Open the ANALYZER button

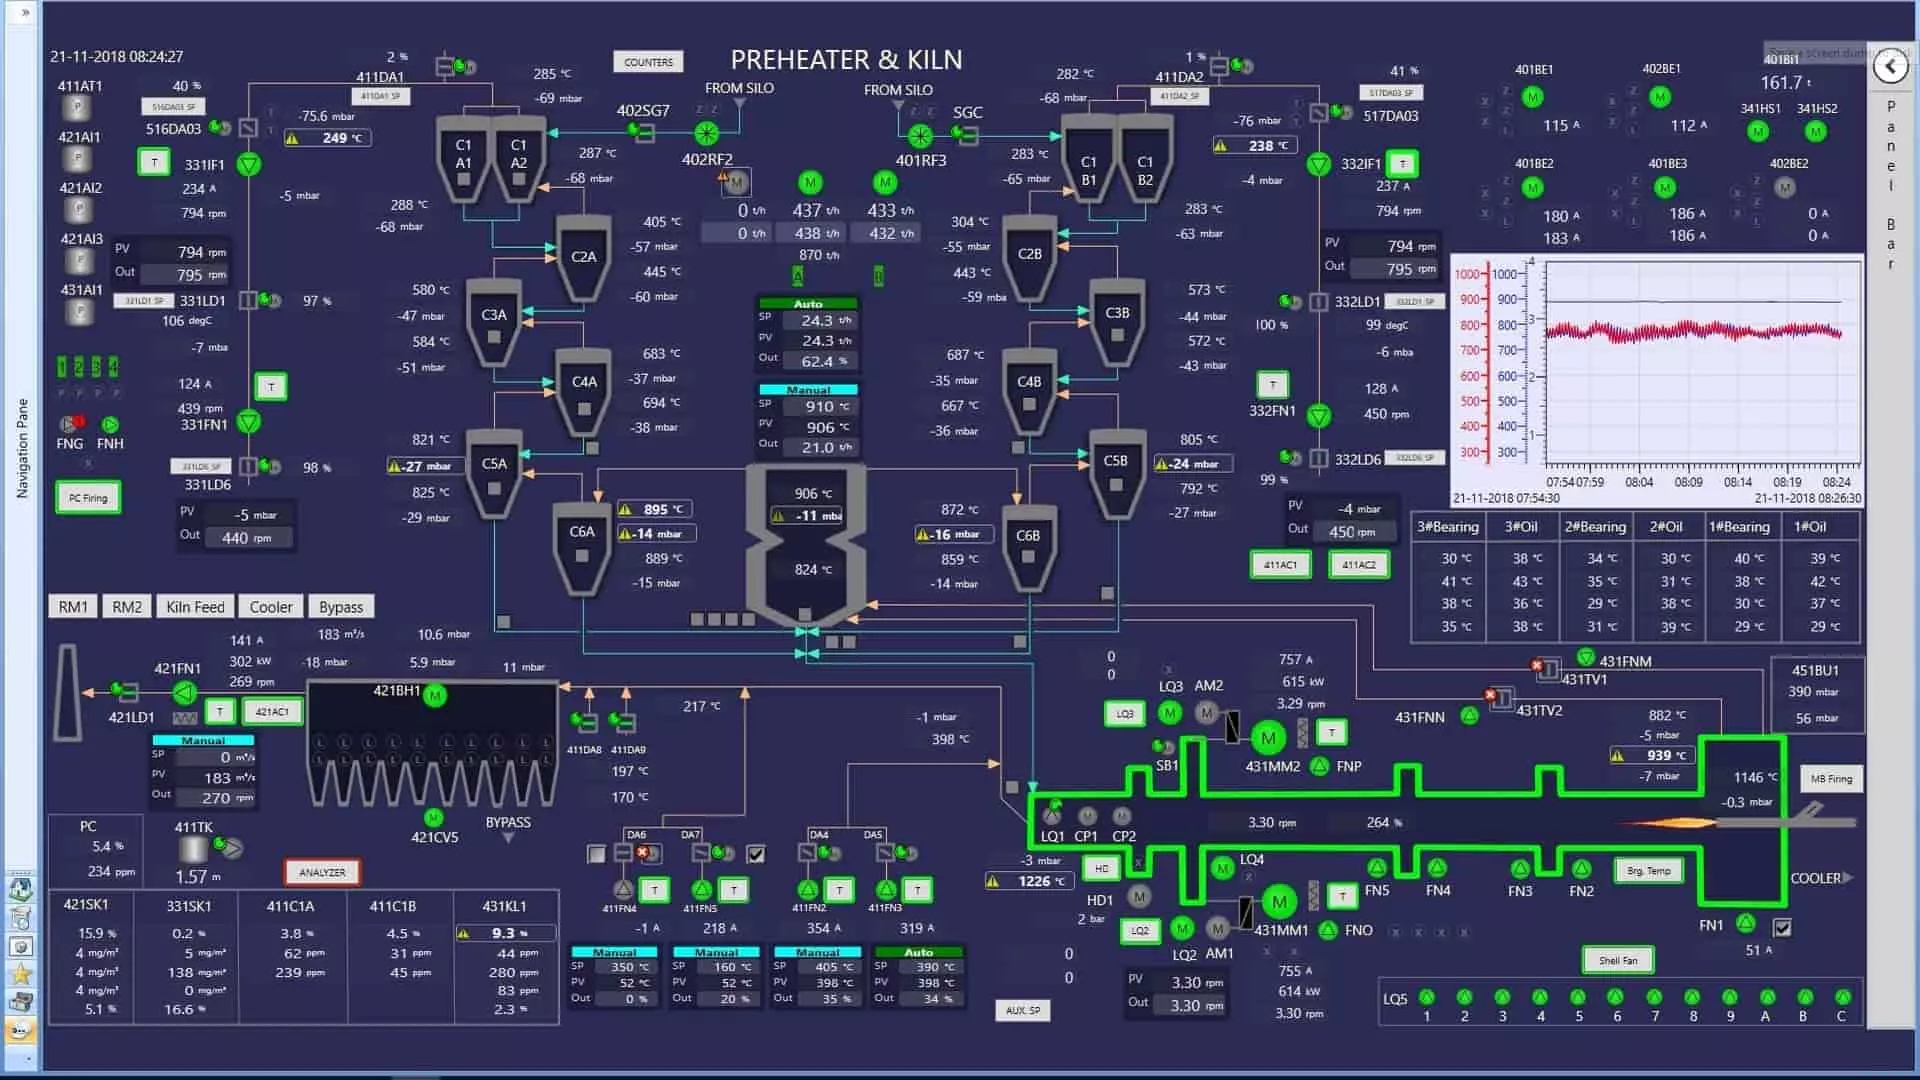point(322,873)
